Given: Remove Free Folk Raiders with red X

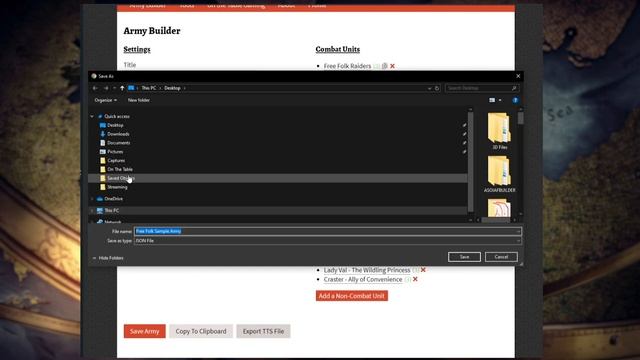Looking at the screenshot, I should (392, 66).
